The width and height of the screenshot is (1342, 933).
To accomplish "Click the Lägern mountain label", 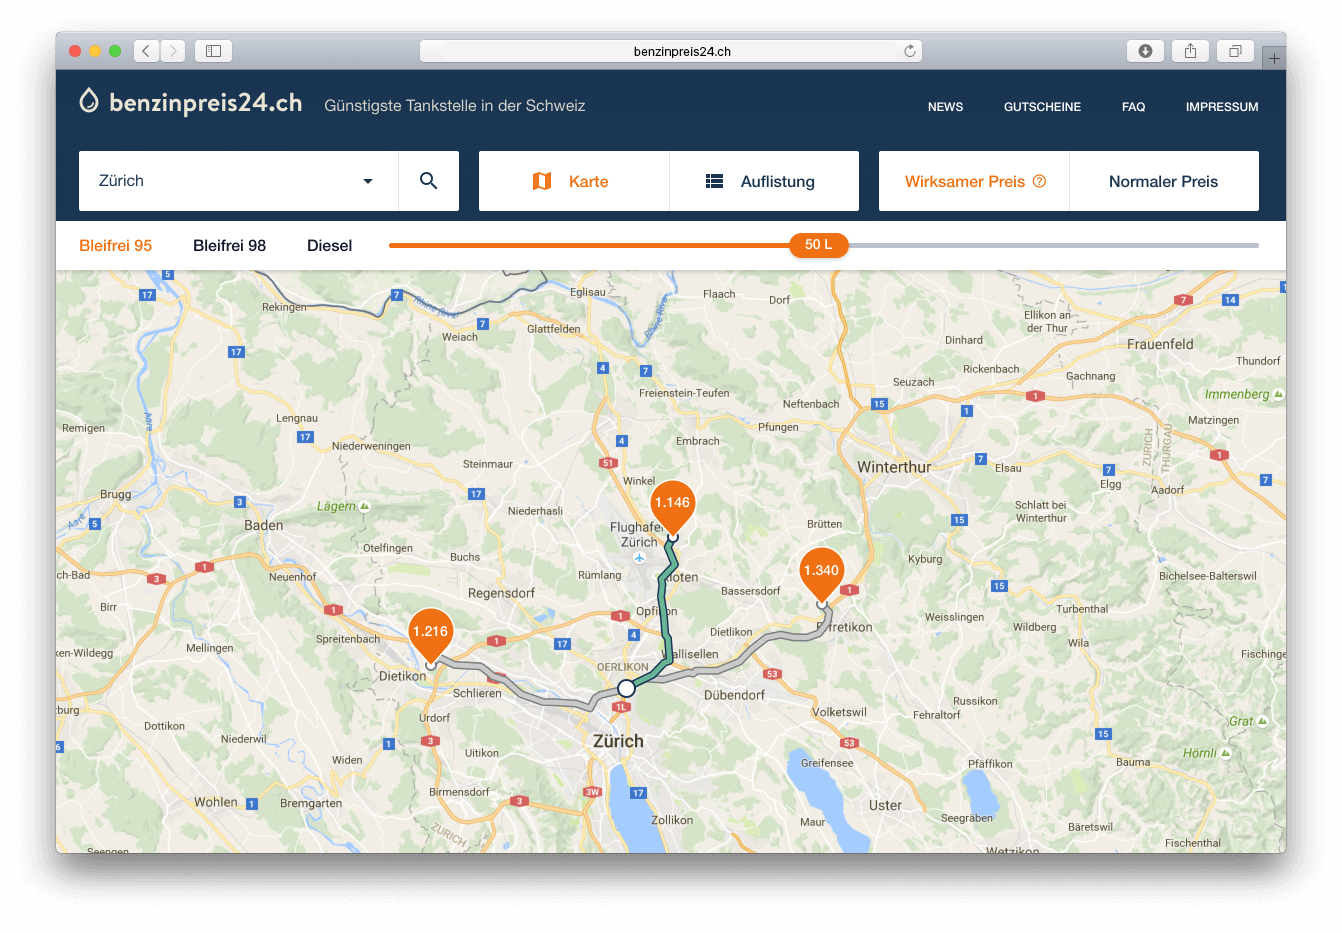I will pyautogui.click(x=336, y=506).
